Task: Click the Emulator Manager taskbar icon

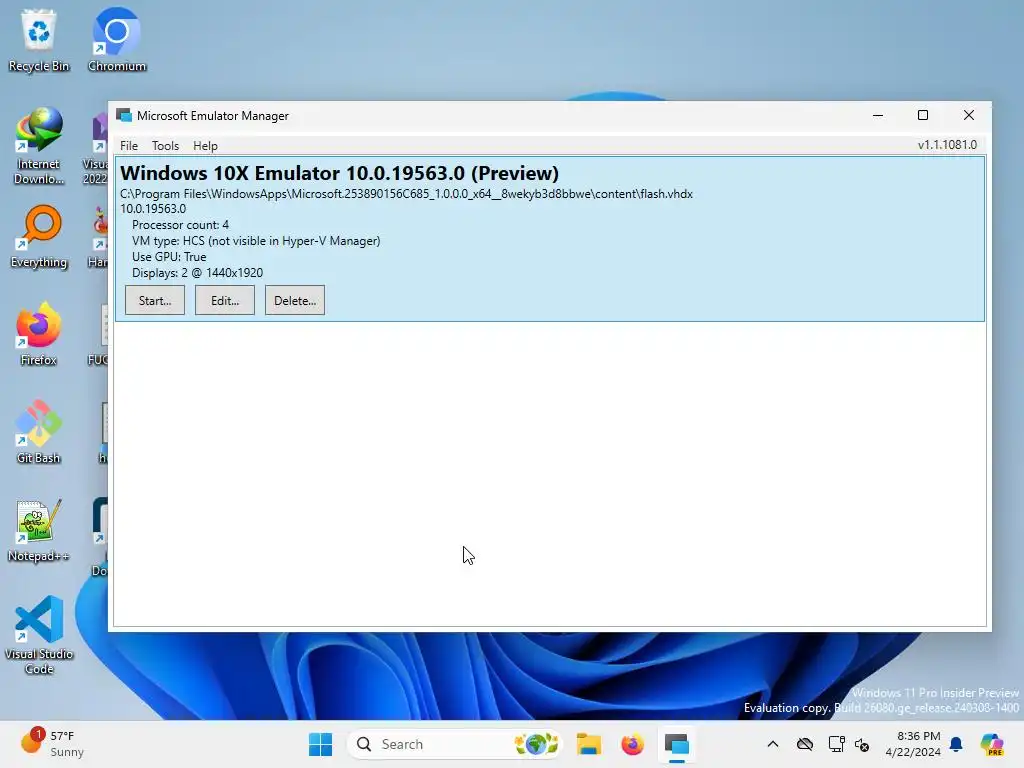Action: 677,744
